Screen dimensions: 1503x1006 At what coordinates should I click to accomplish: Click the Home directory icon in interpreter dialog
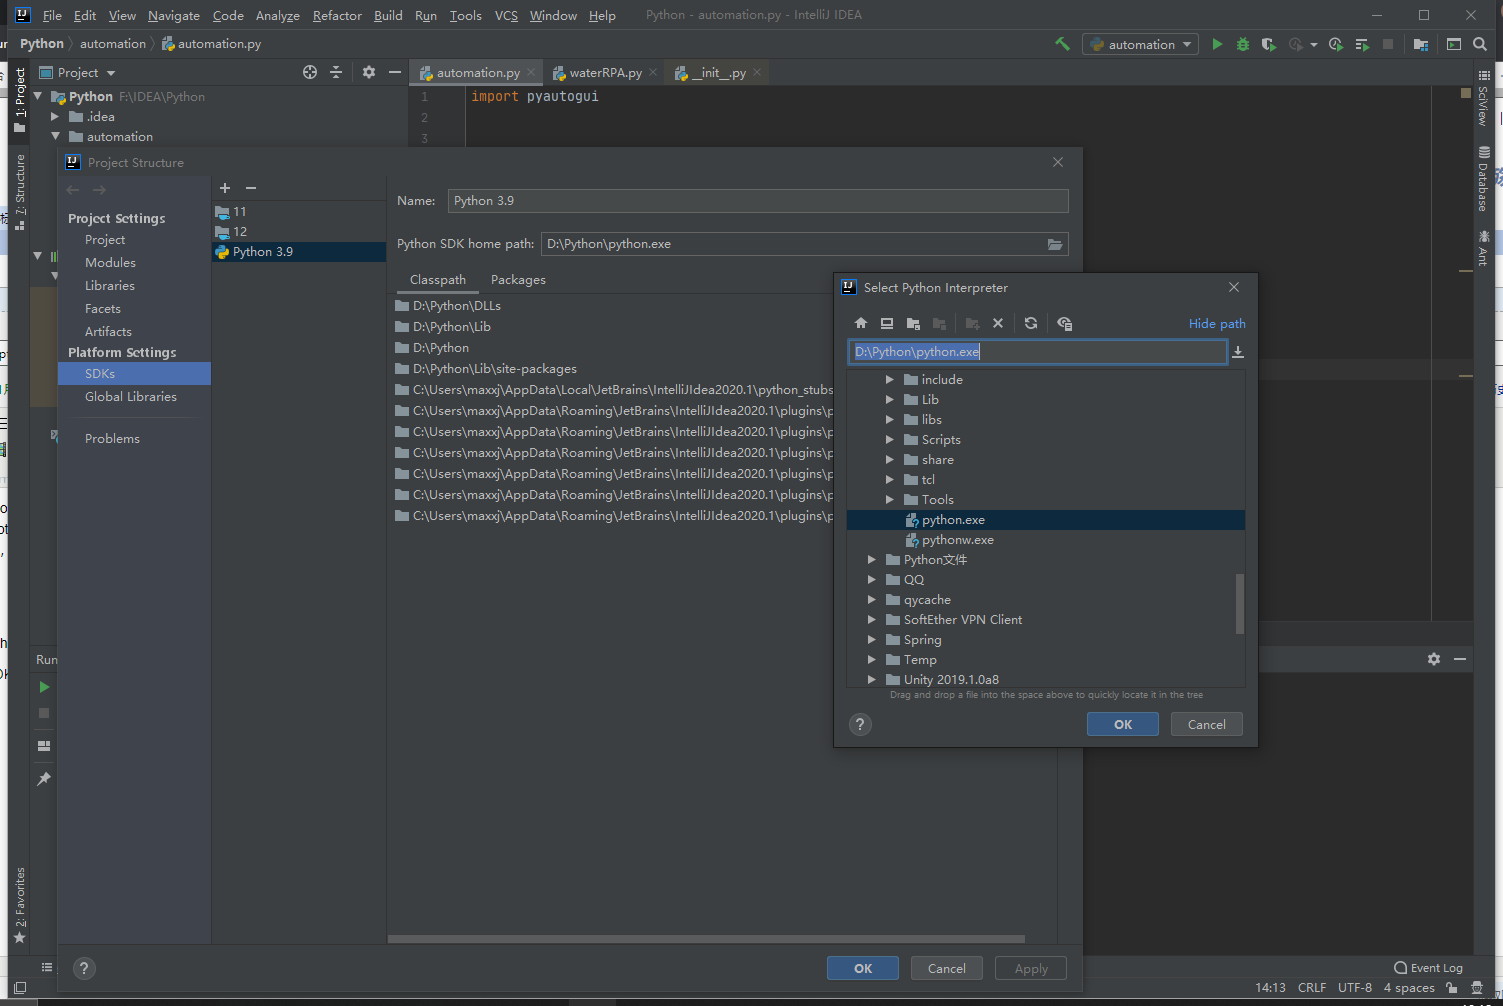[861, 323]
